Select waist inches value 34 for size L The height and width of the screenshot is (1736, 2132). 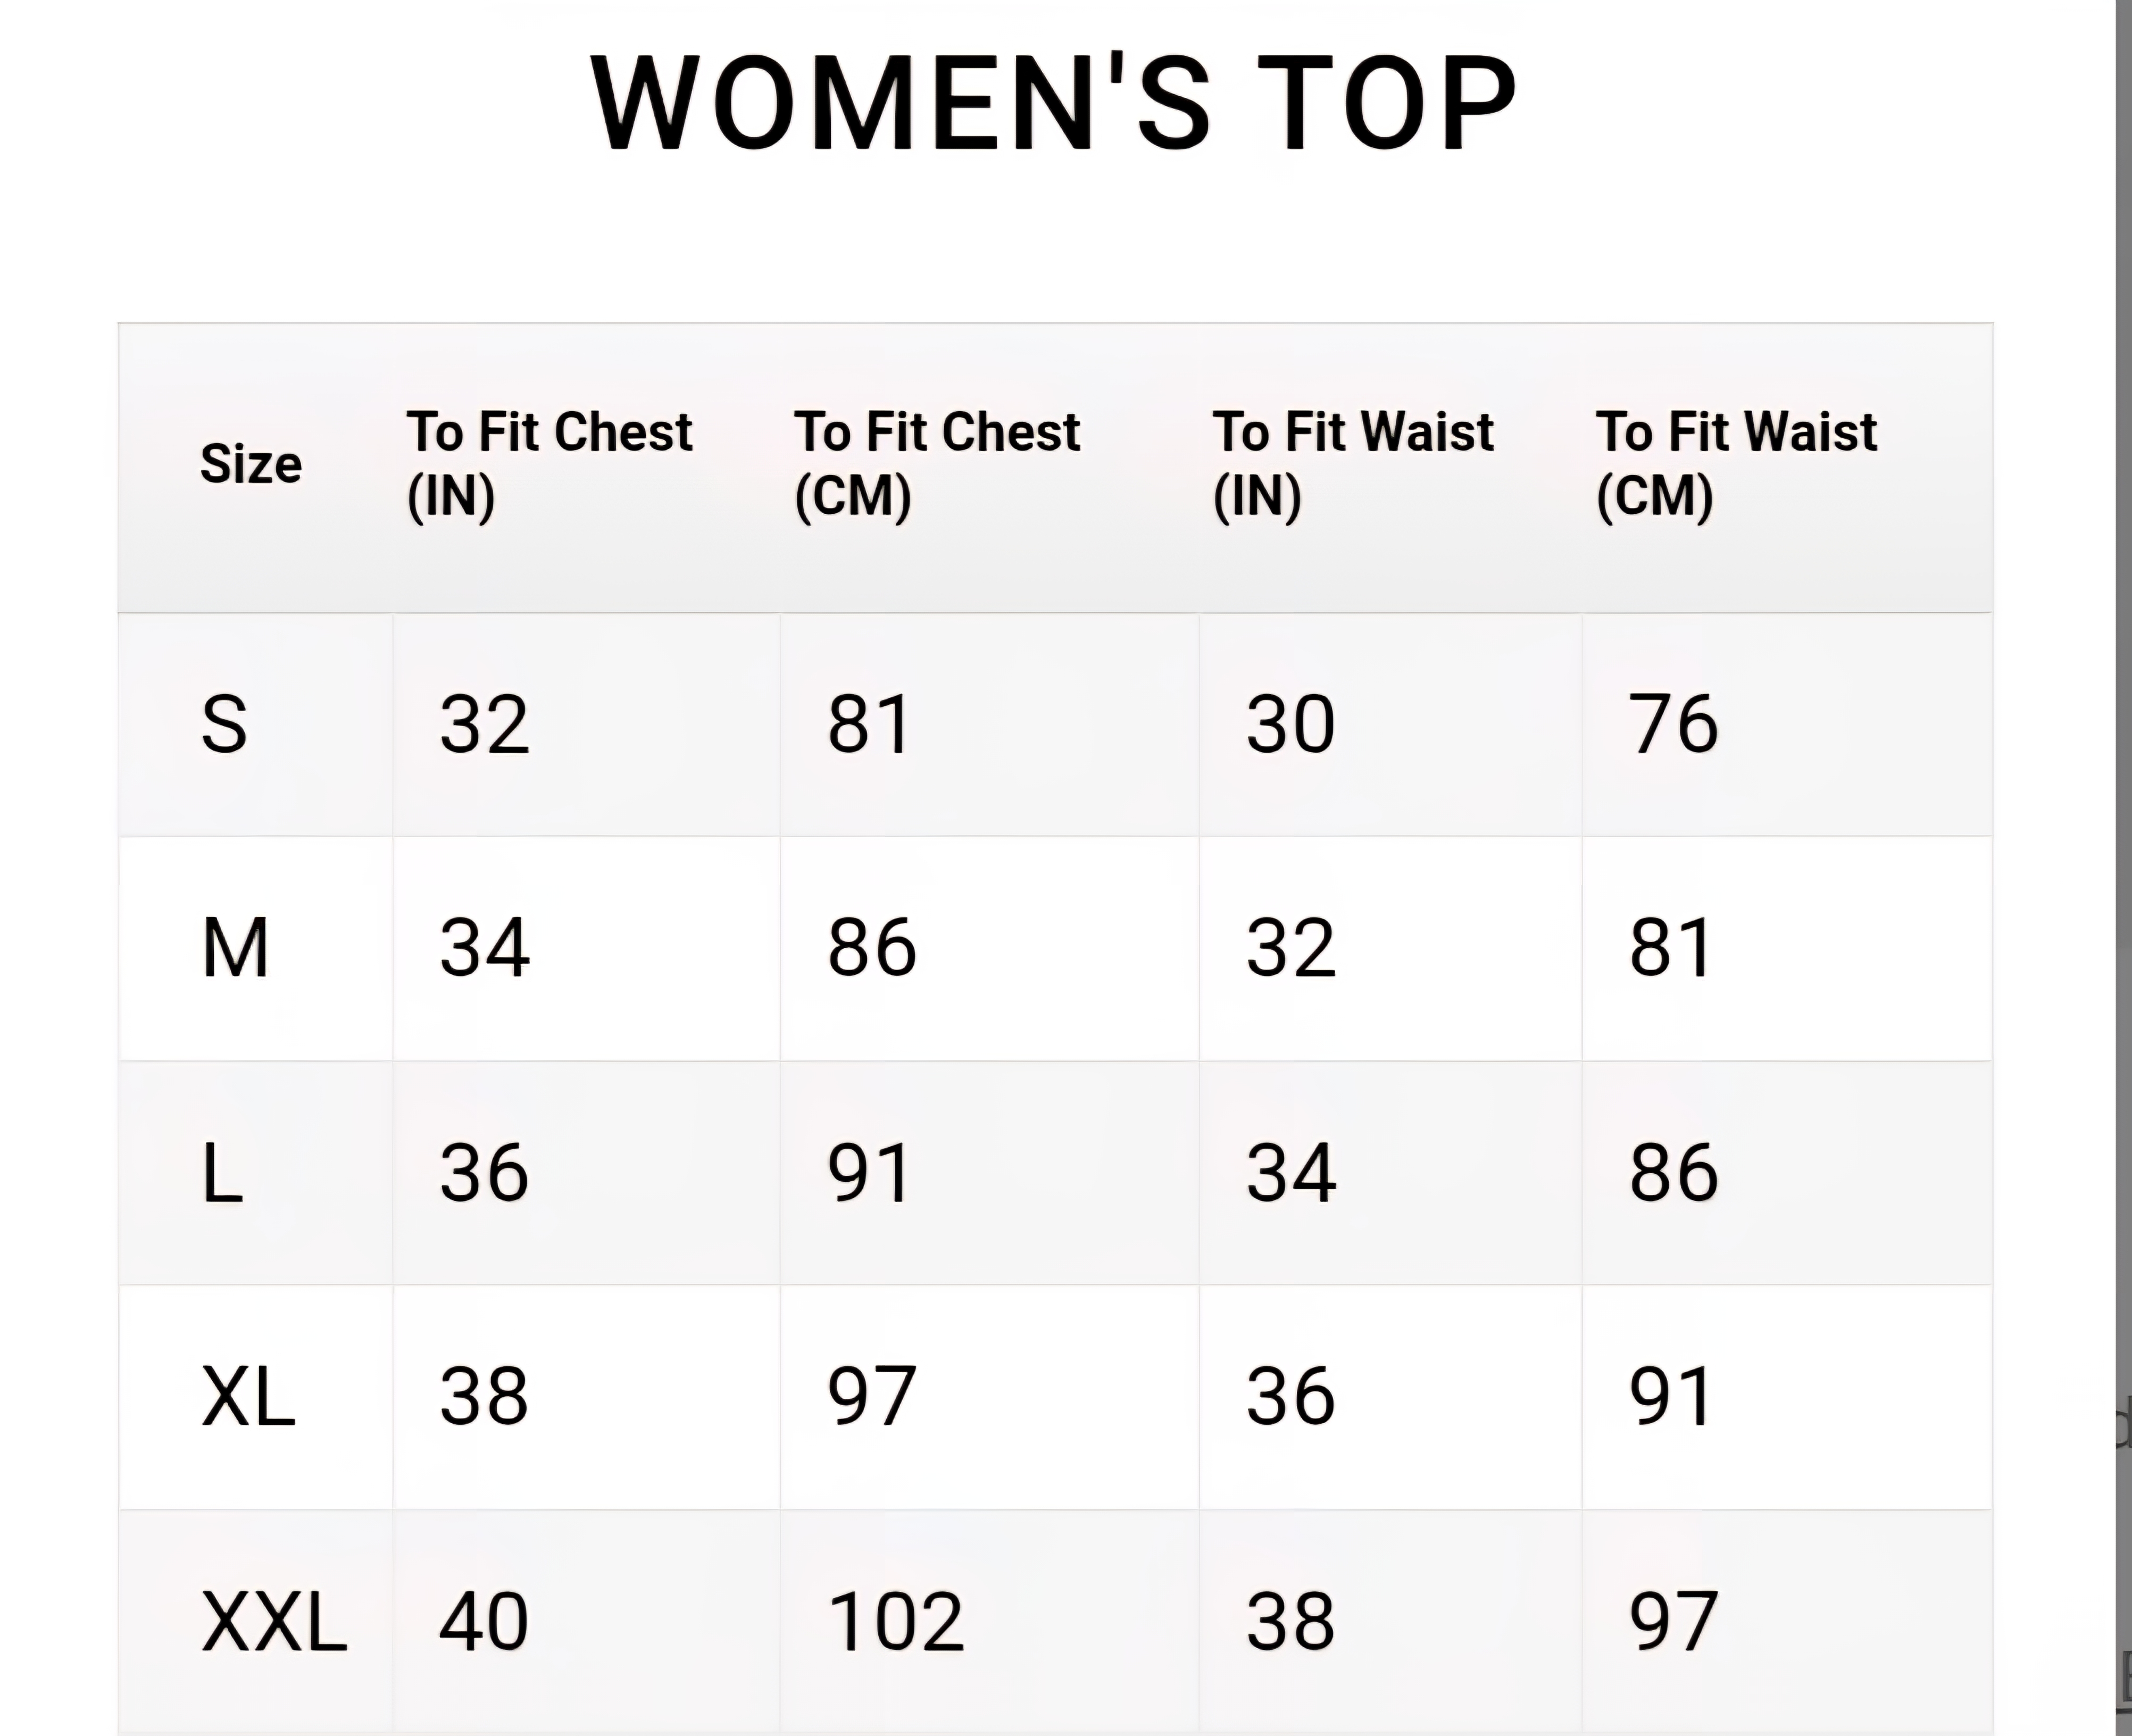[1290, 1172]
